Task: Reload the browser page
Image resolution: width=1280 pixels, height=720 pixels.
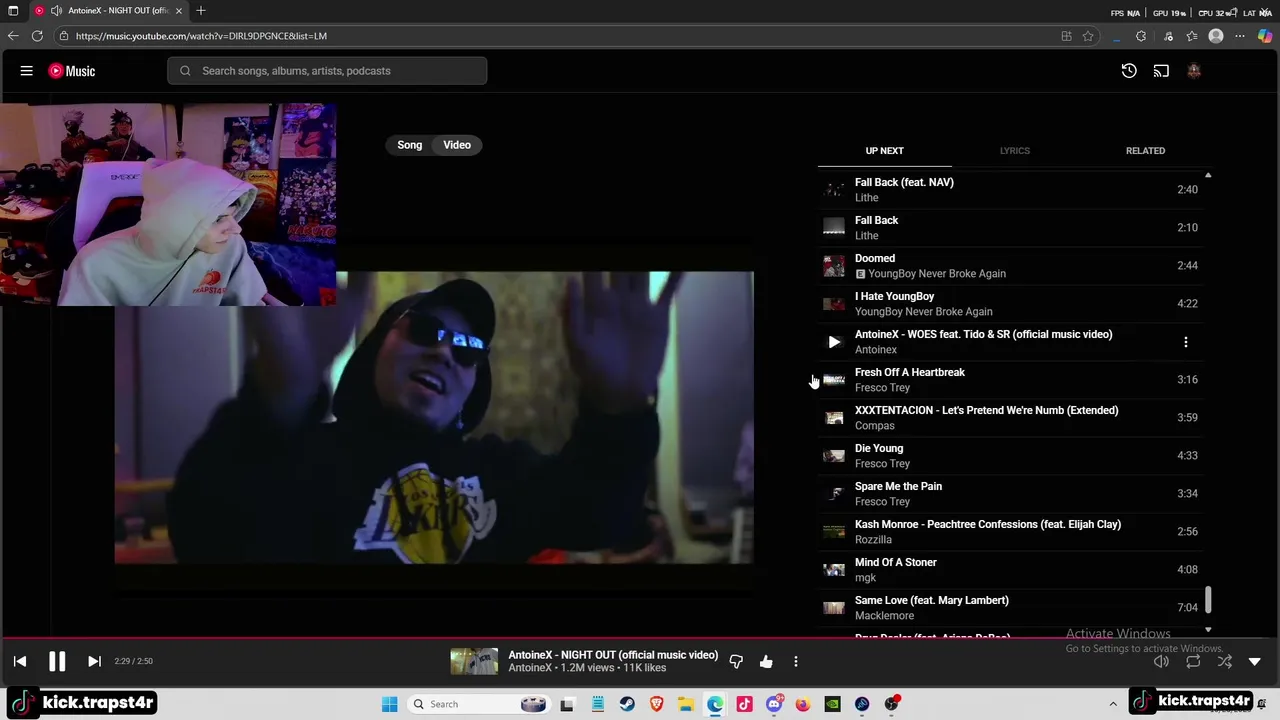Action: (x=37, y=36)
